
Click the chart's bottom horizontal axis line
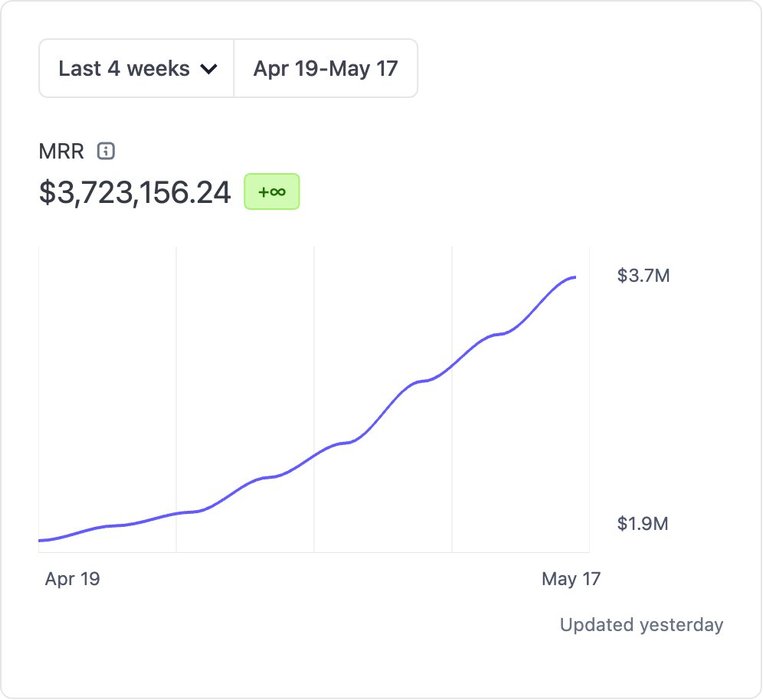[x=314, y=552]
